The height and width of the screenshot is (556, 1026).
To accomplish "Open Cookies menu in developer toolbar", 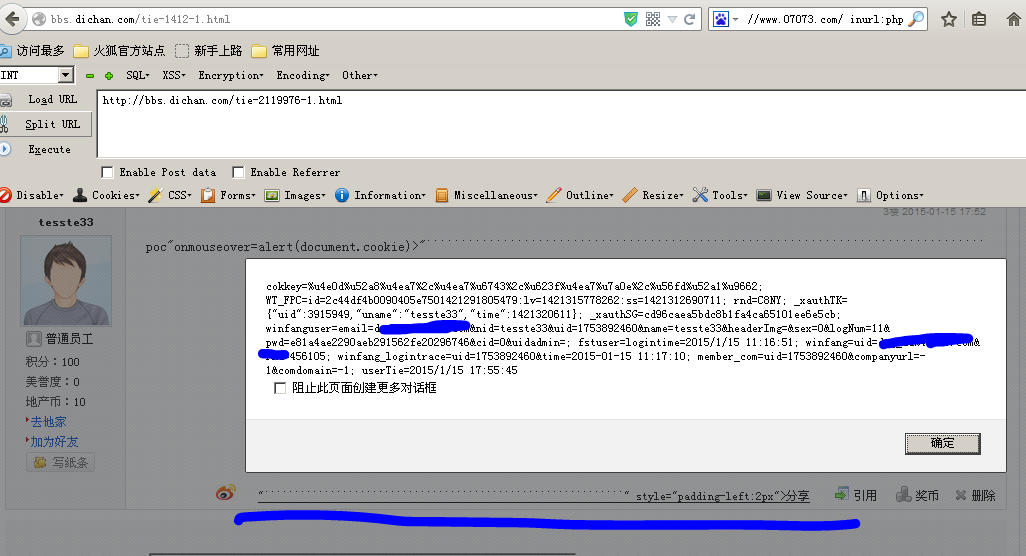I will [107, 195].
